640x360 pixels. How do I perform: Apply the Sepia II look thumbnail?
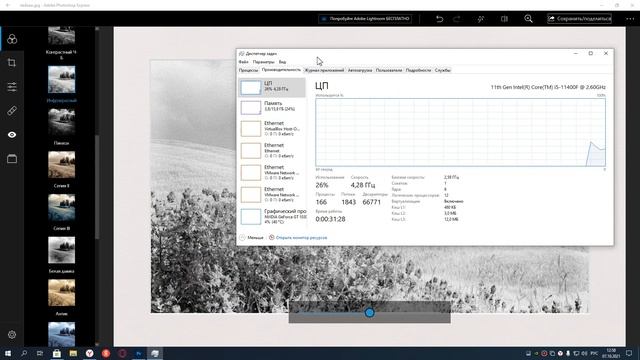[x=61, y=165]
